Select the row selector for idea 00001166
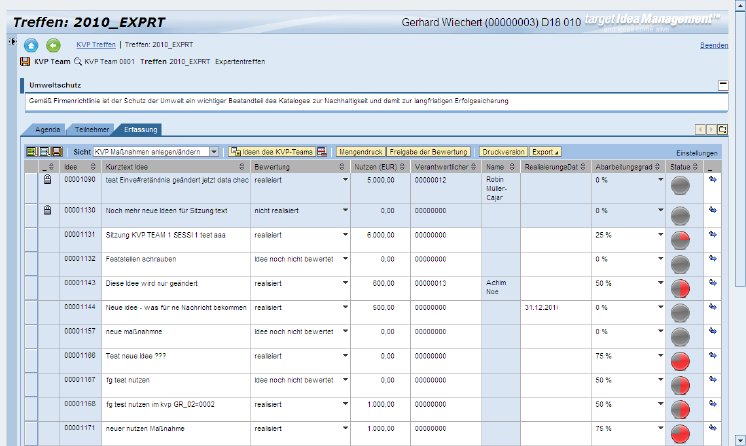This screenshot has height=446, width=746. pos(30,359)
